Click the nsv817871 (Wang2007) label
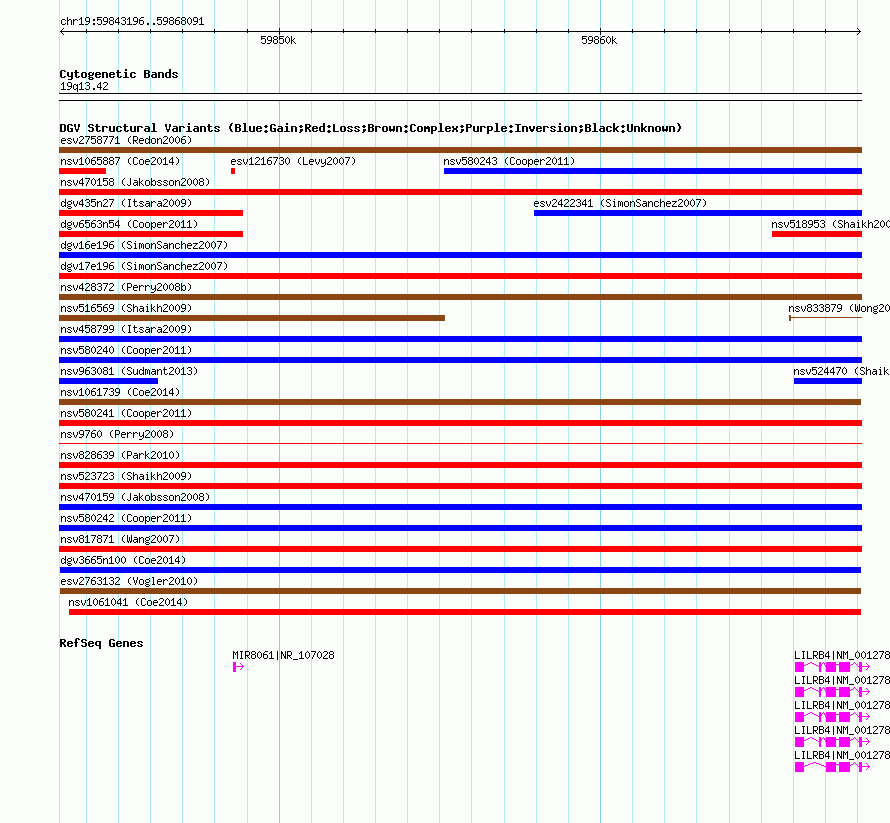 tap(120, 539)
